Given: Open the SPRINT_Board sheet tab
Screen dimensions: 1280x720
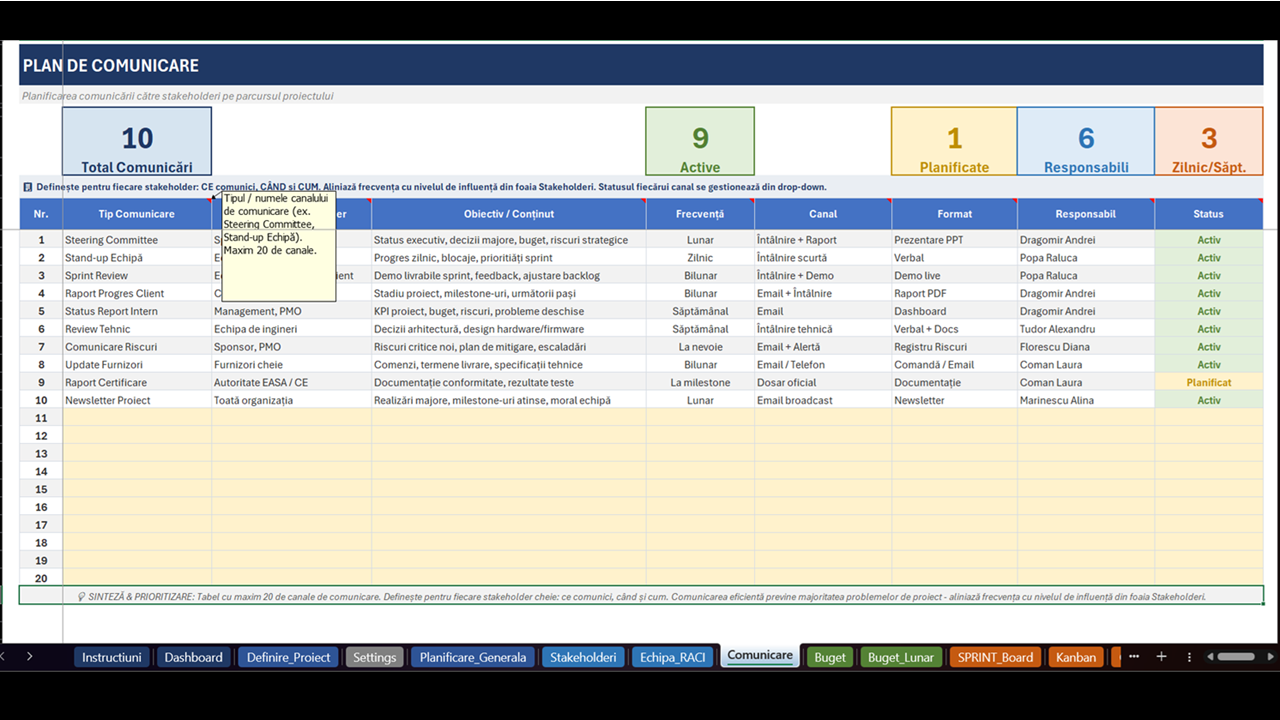Looking at the screenshot, I should [995, 657].
